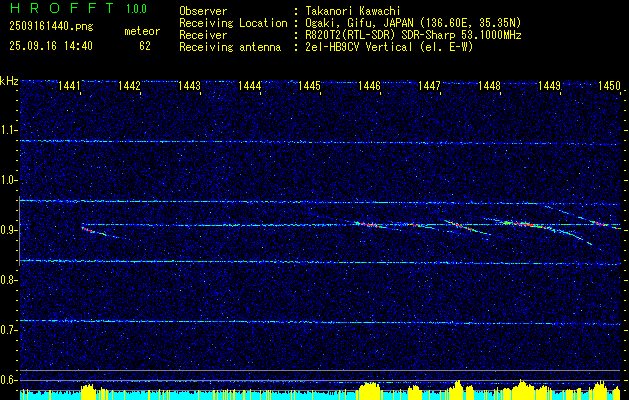
Task: Click the kHz axis label
Action: (9, 81)
